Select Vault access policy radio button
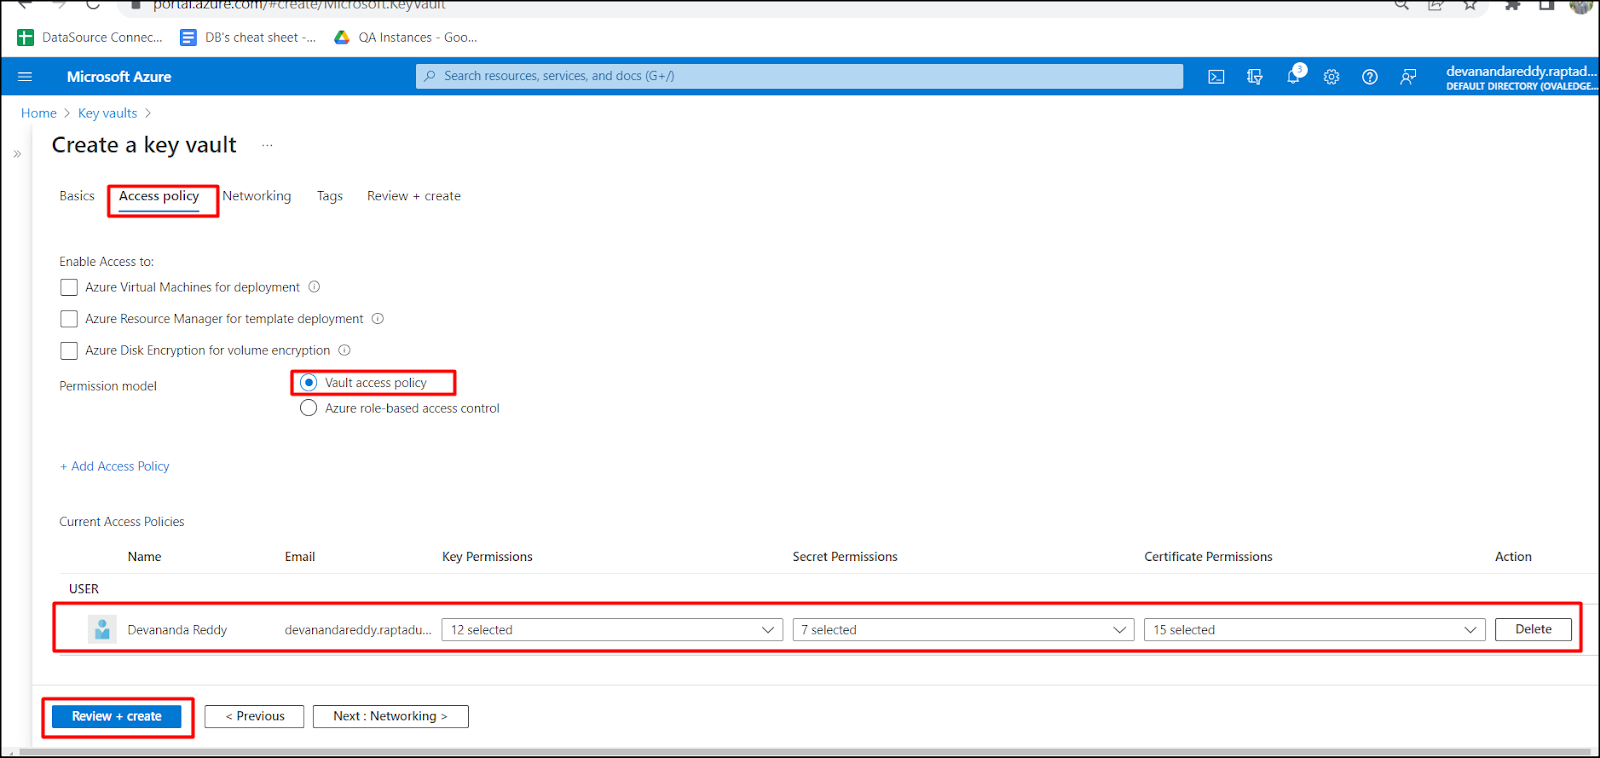The height and width of the screenshot is (758, 1600). (309, 382)
